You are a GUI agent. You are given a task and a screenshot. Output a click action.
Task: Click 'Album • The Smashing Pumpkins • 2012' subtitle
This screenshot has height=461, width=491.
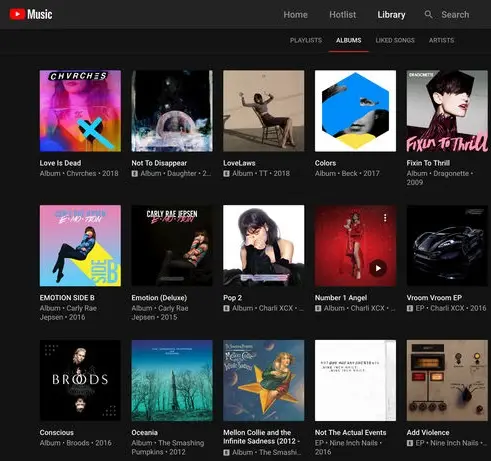[x=167, y=447]
